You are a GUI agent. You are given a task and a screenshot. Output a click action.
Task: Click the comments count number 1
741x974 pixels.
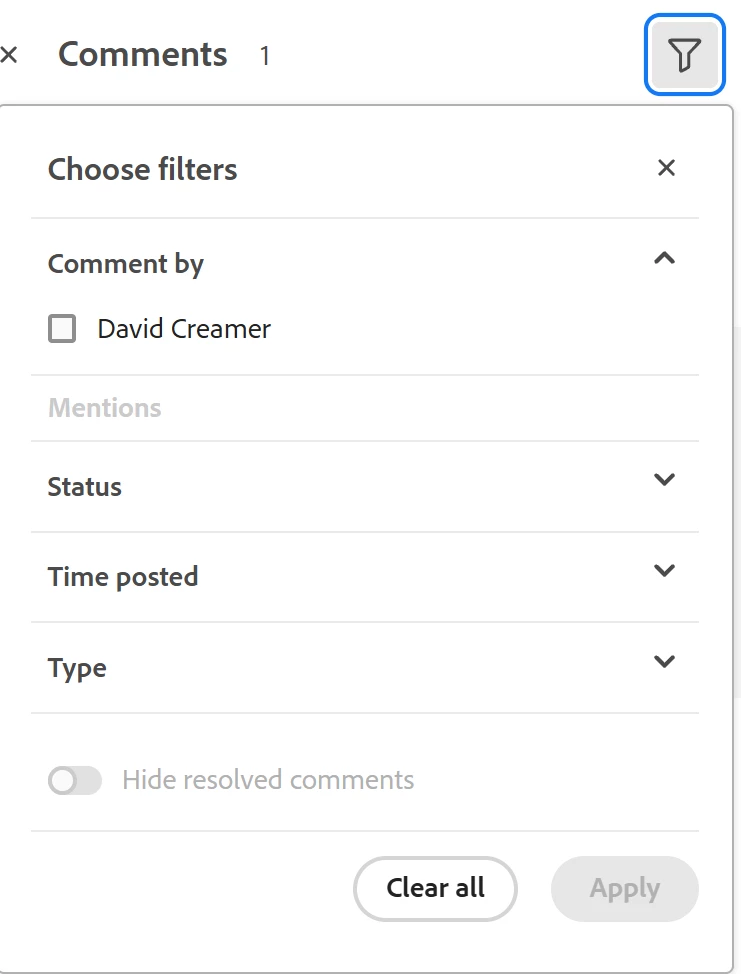coord(265,56)
